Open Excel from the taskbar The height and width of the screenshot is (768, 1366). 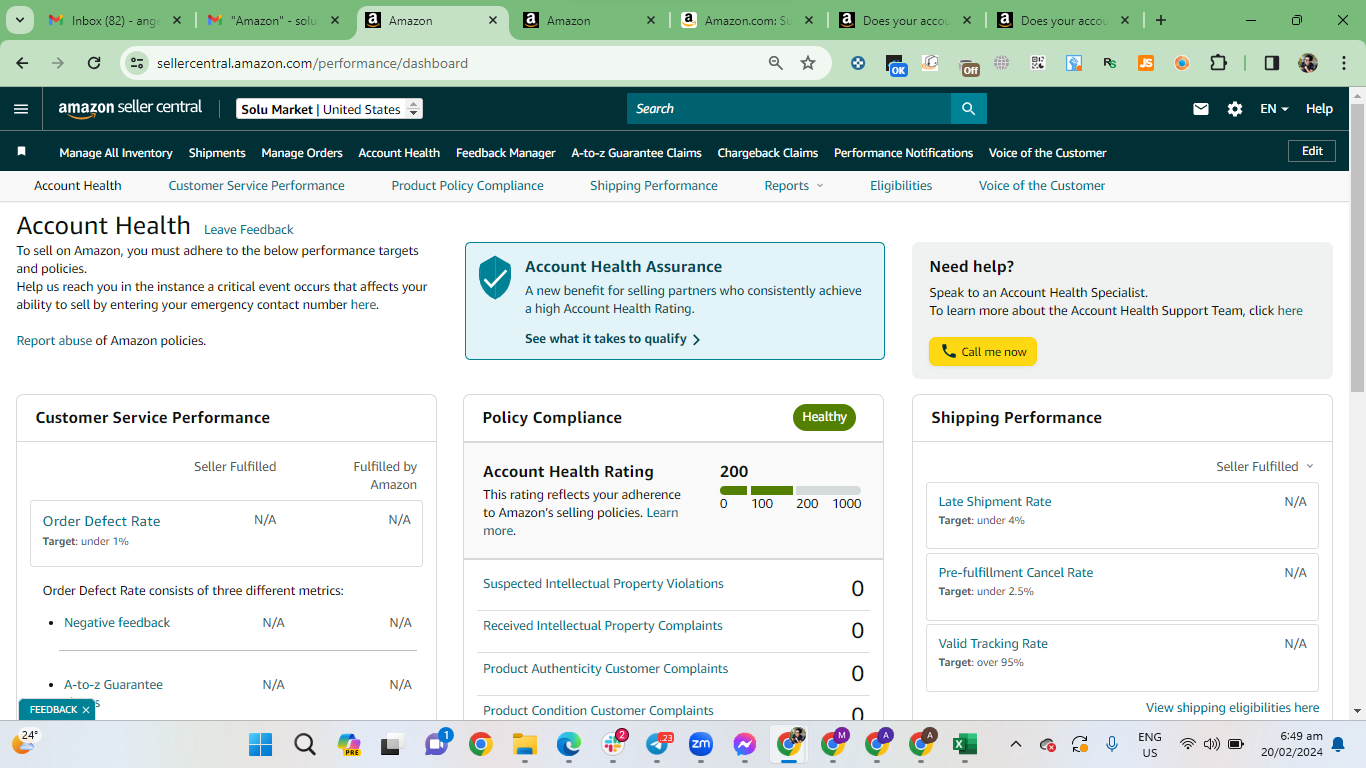965,744
